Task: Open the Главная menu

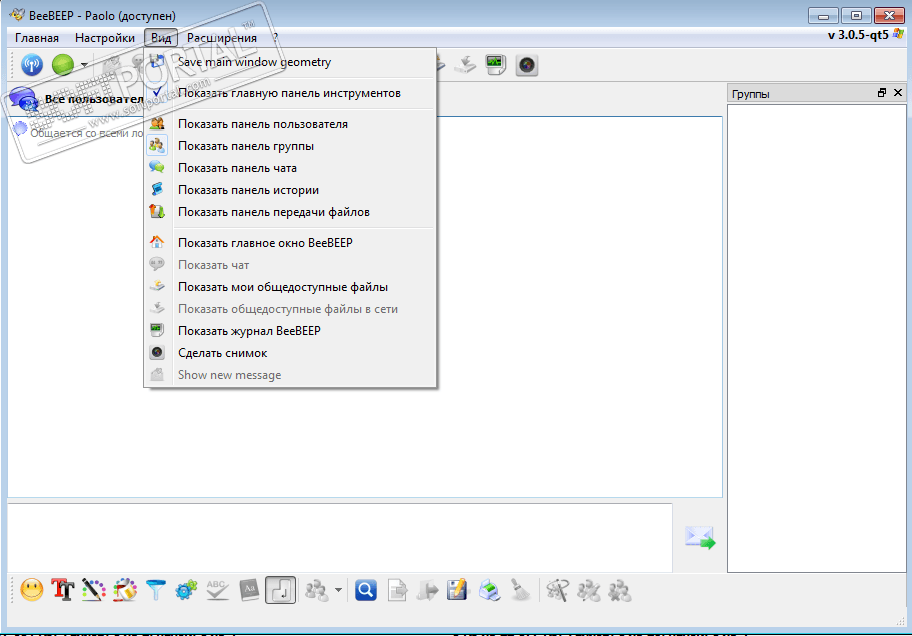Action: click(x=37, y=38)
